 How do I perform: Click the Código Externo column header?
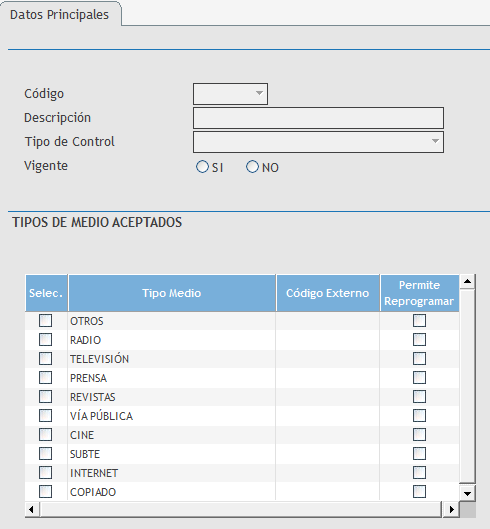328,293
